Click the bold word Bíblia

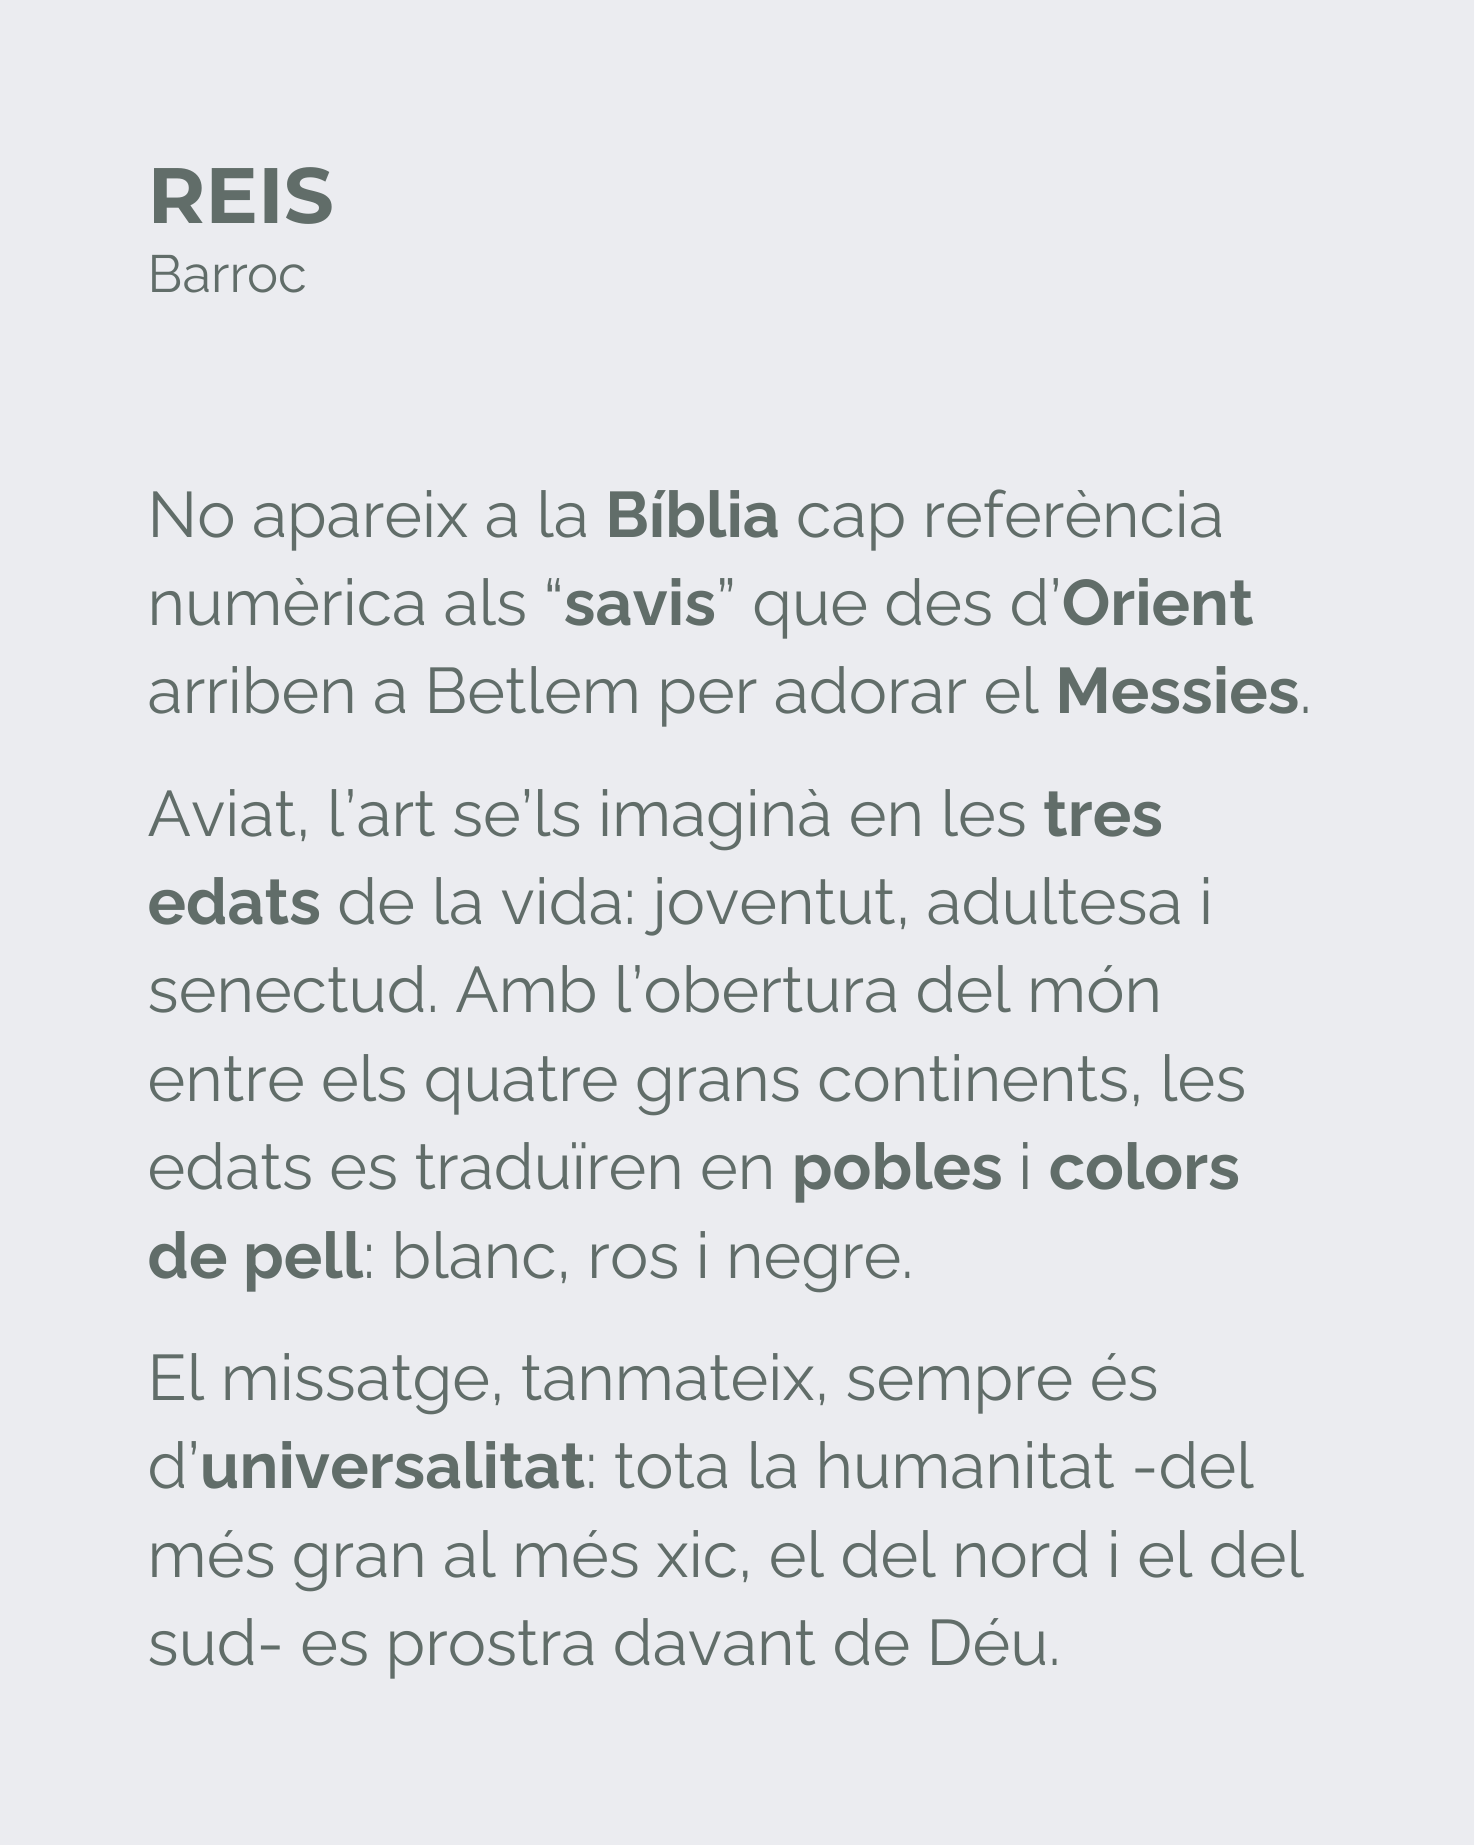[692, 516]
